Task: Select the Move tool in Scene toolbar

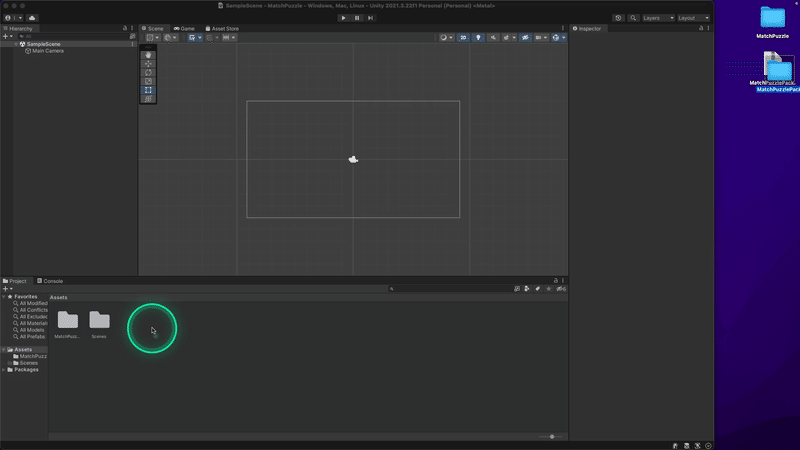Action: (x=148, y=64)
